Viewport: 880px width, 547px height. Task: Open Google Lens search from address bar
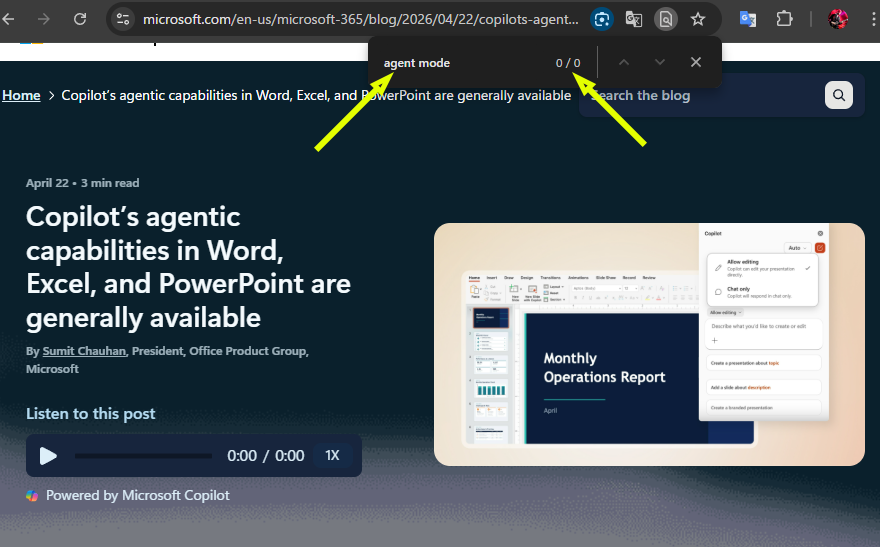pyautogui.click(x=601, y=19)
